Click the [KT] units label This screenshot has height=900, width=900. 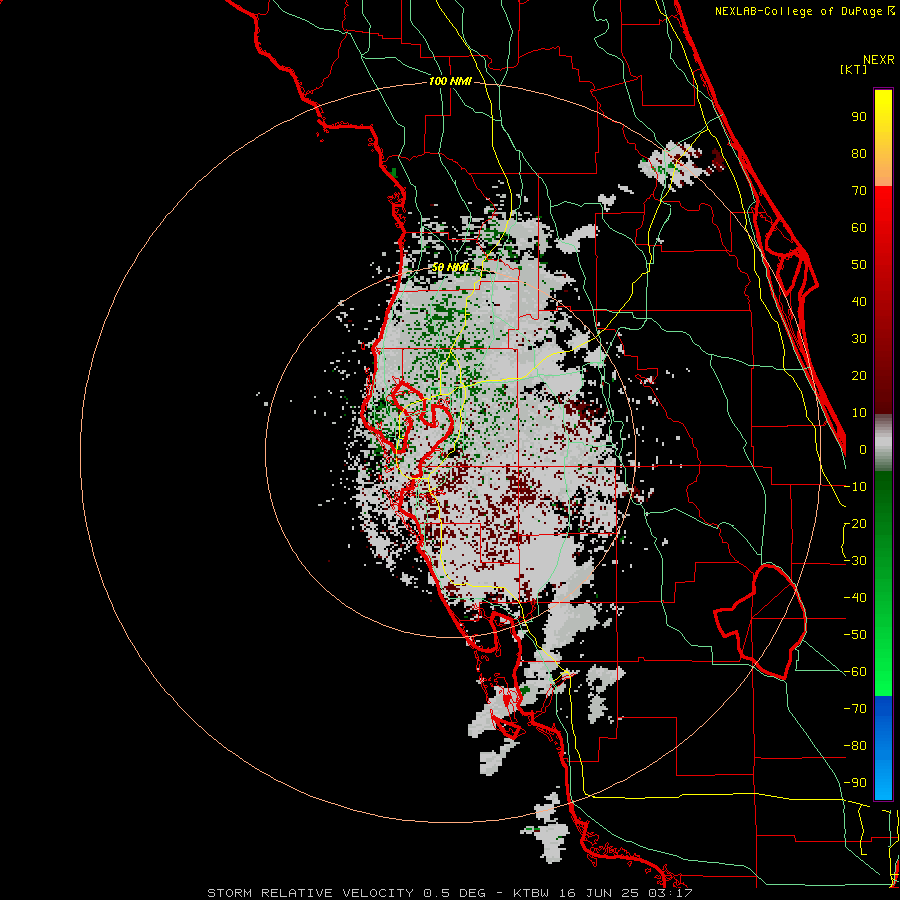(x=853, y=69)
